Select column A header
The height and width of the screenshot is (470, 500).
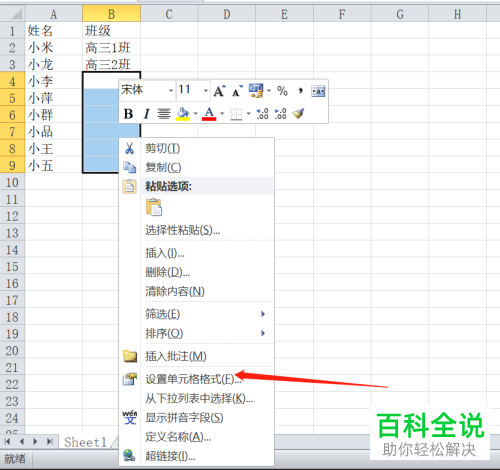54,14
